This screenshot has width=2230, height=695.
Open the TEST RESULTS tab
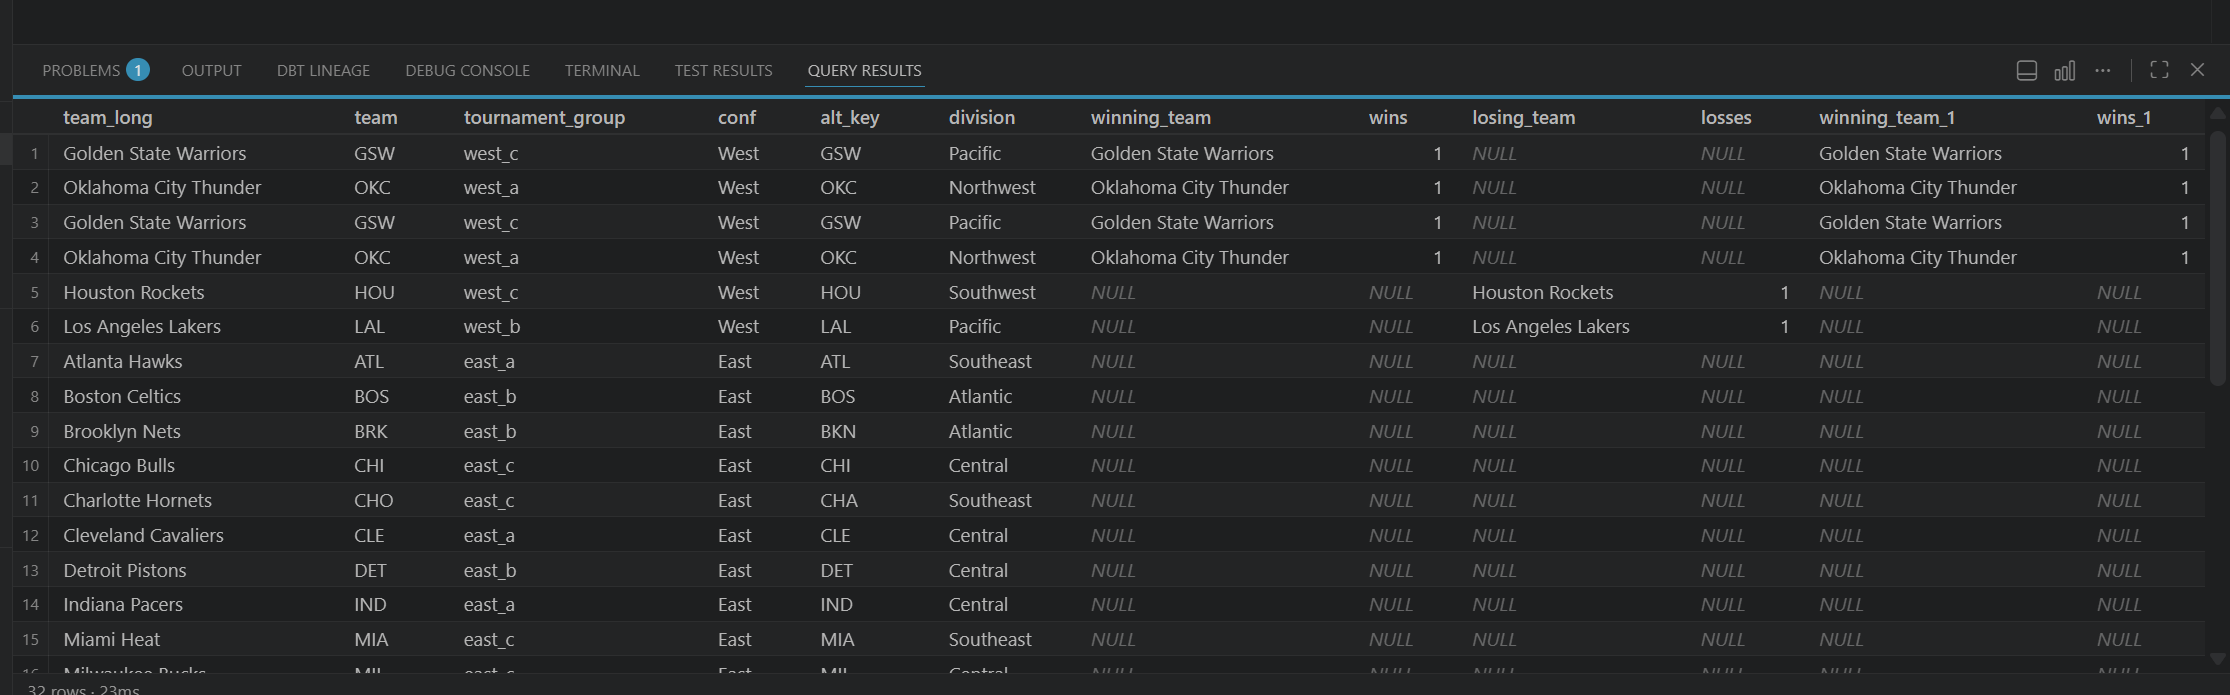pos(723,71)
